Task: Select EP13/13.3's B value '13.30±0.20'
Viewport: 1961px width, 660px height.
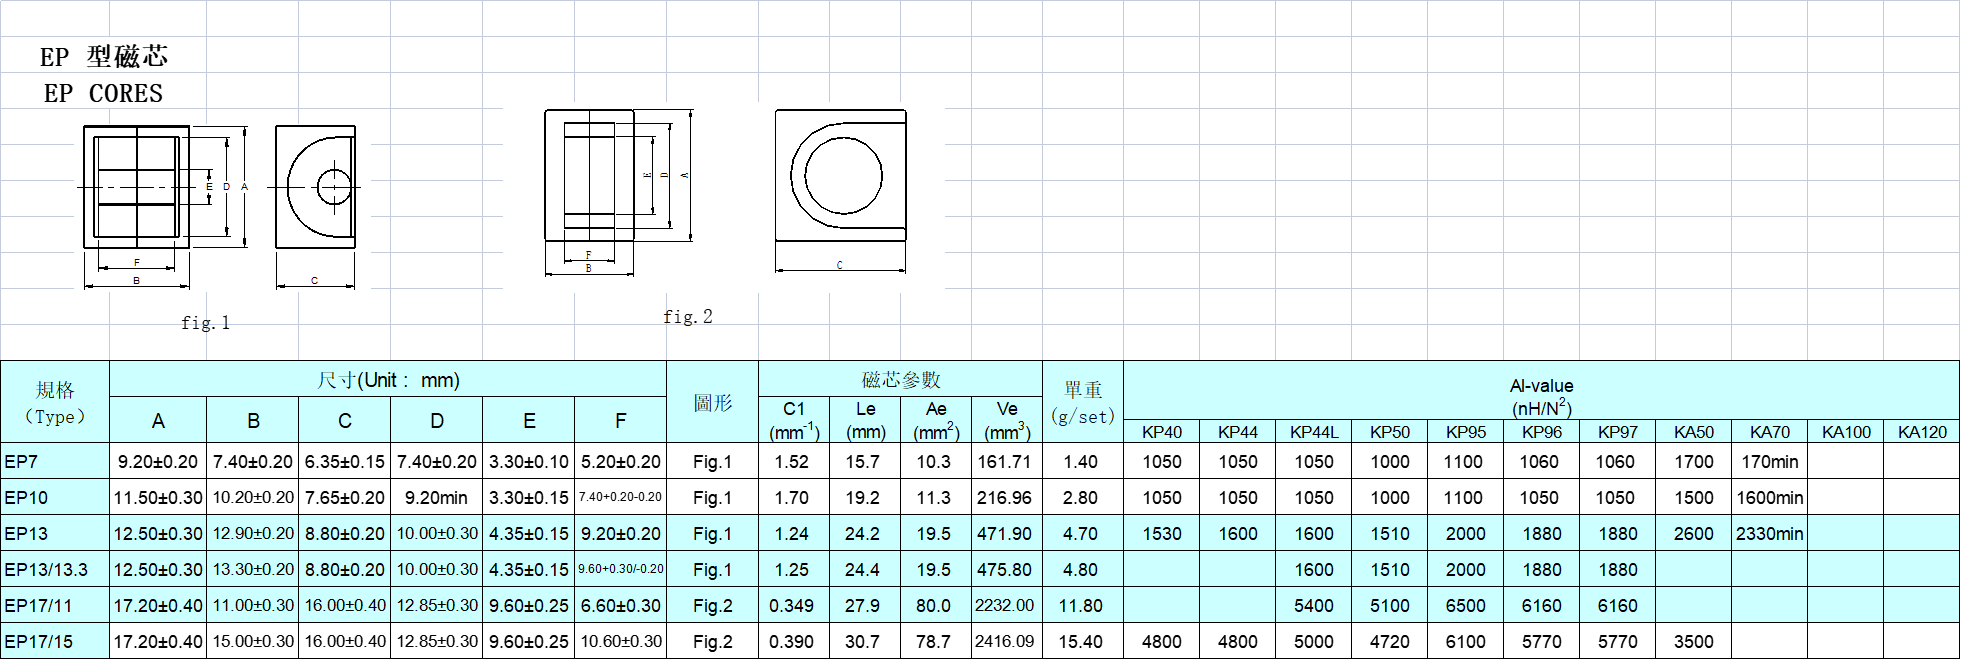Action: [x=253, y=569]
